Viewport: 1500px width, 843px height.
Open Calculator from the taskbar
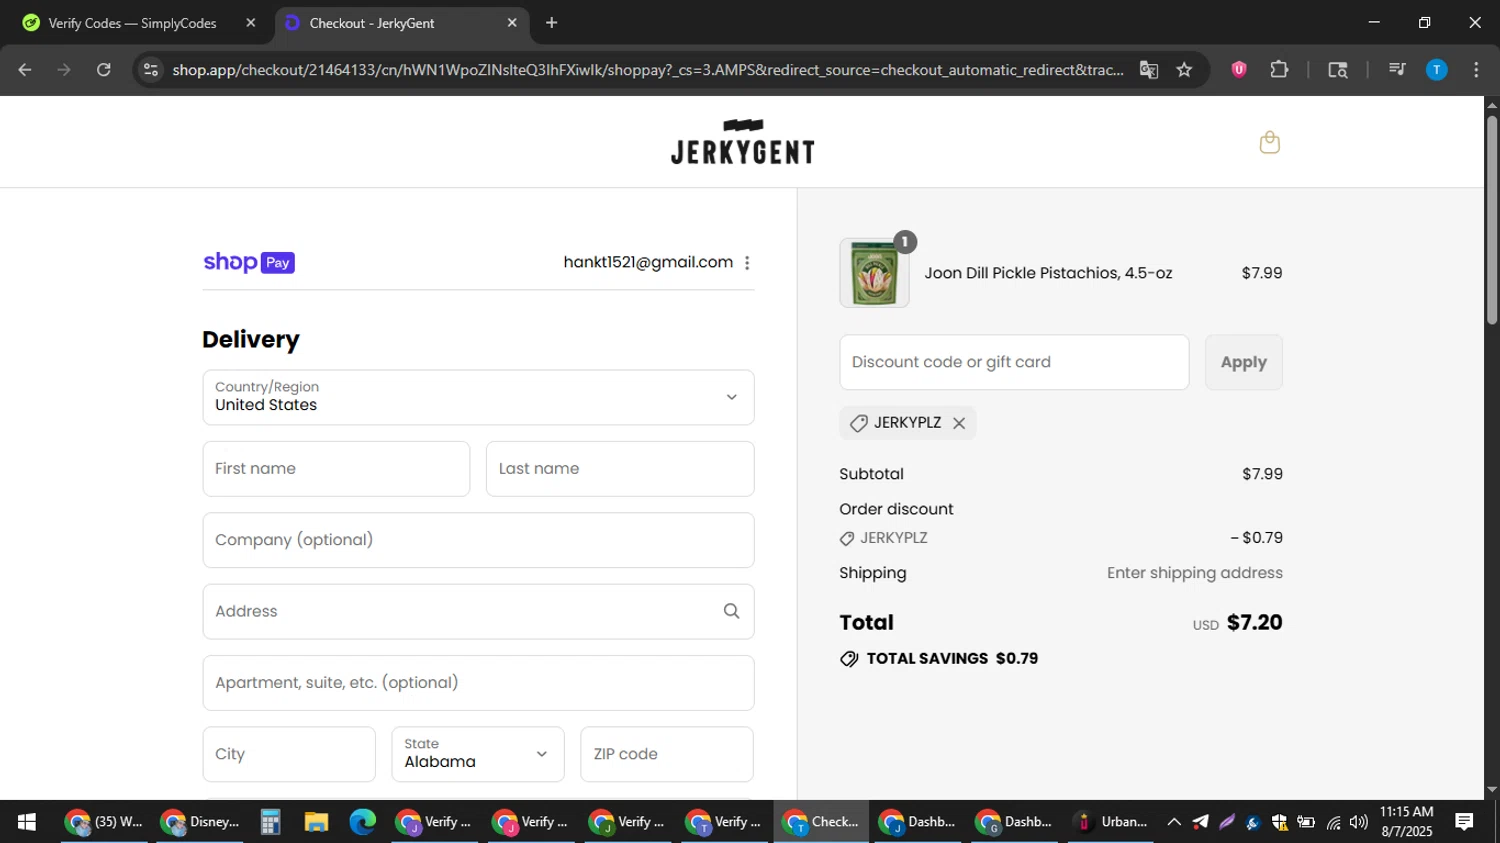click(x=270, y=822)
